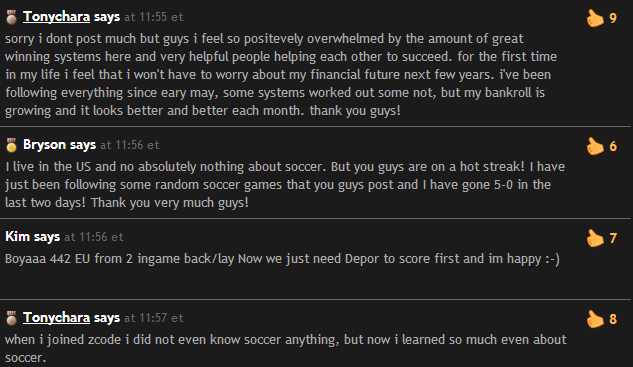Like Bryson's comment with the thumbs-up icon
Screen dimensions: 633x367
[595, 146]
